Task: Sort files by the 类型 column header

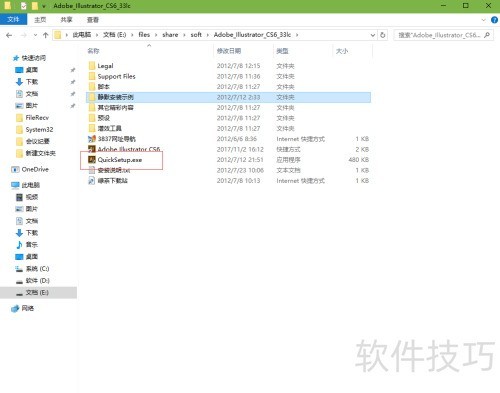Action: pyautogui.click(x=282, y=51)
